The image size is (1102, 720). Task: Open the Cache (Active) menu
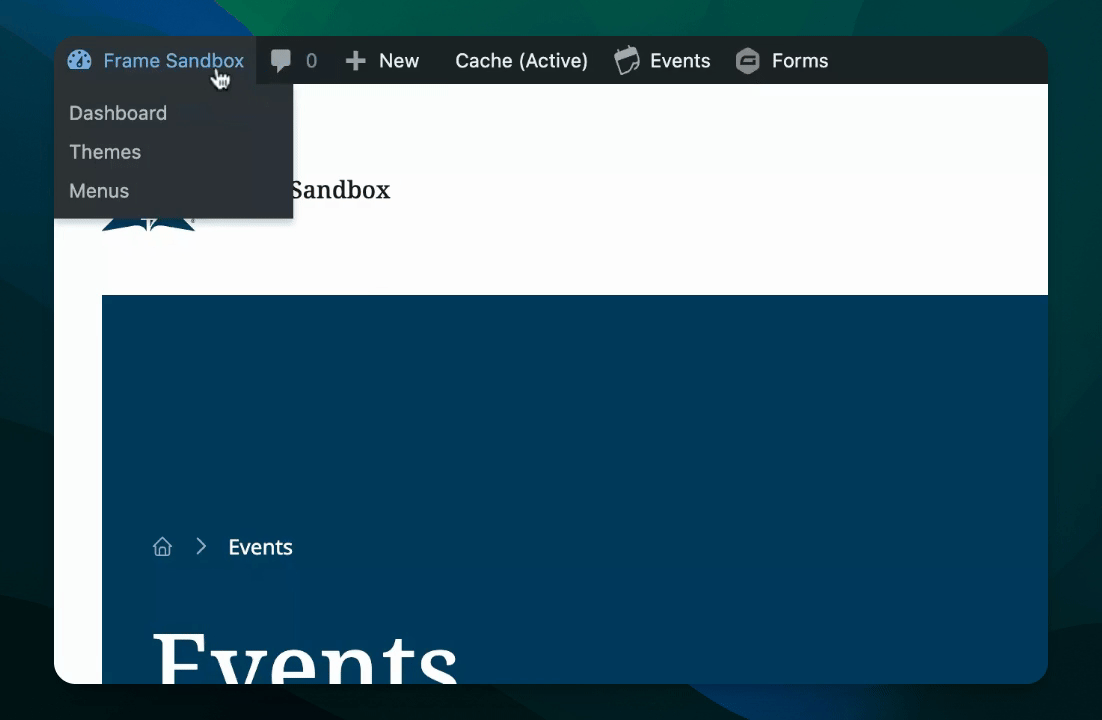pos(521,60)
